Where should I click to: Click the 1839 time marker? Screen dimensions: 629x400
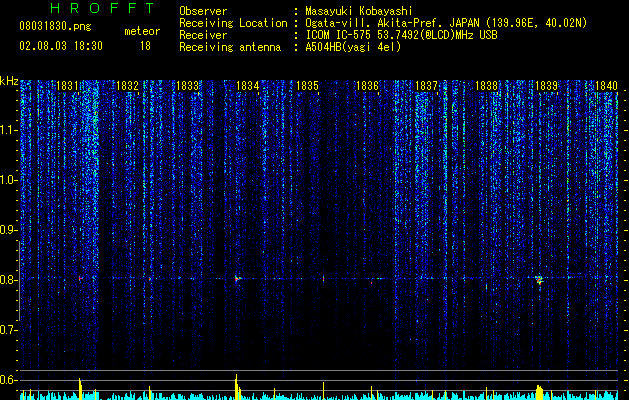click(546, 86)
